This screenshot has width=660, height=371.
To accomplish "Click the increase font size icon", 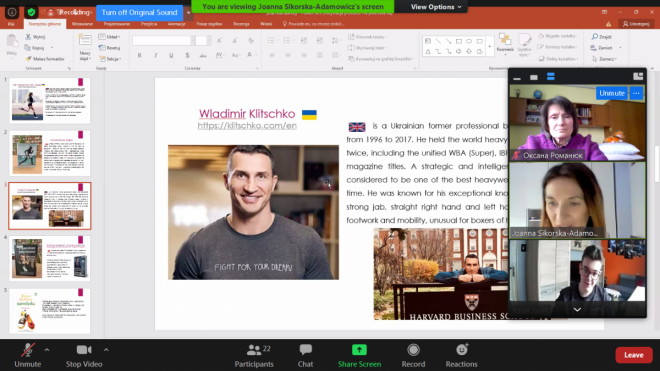I will 219,40.
